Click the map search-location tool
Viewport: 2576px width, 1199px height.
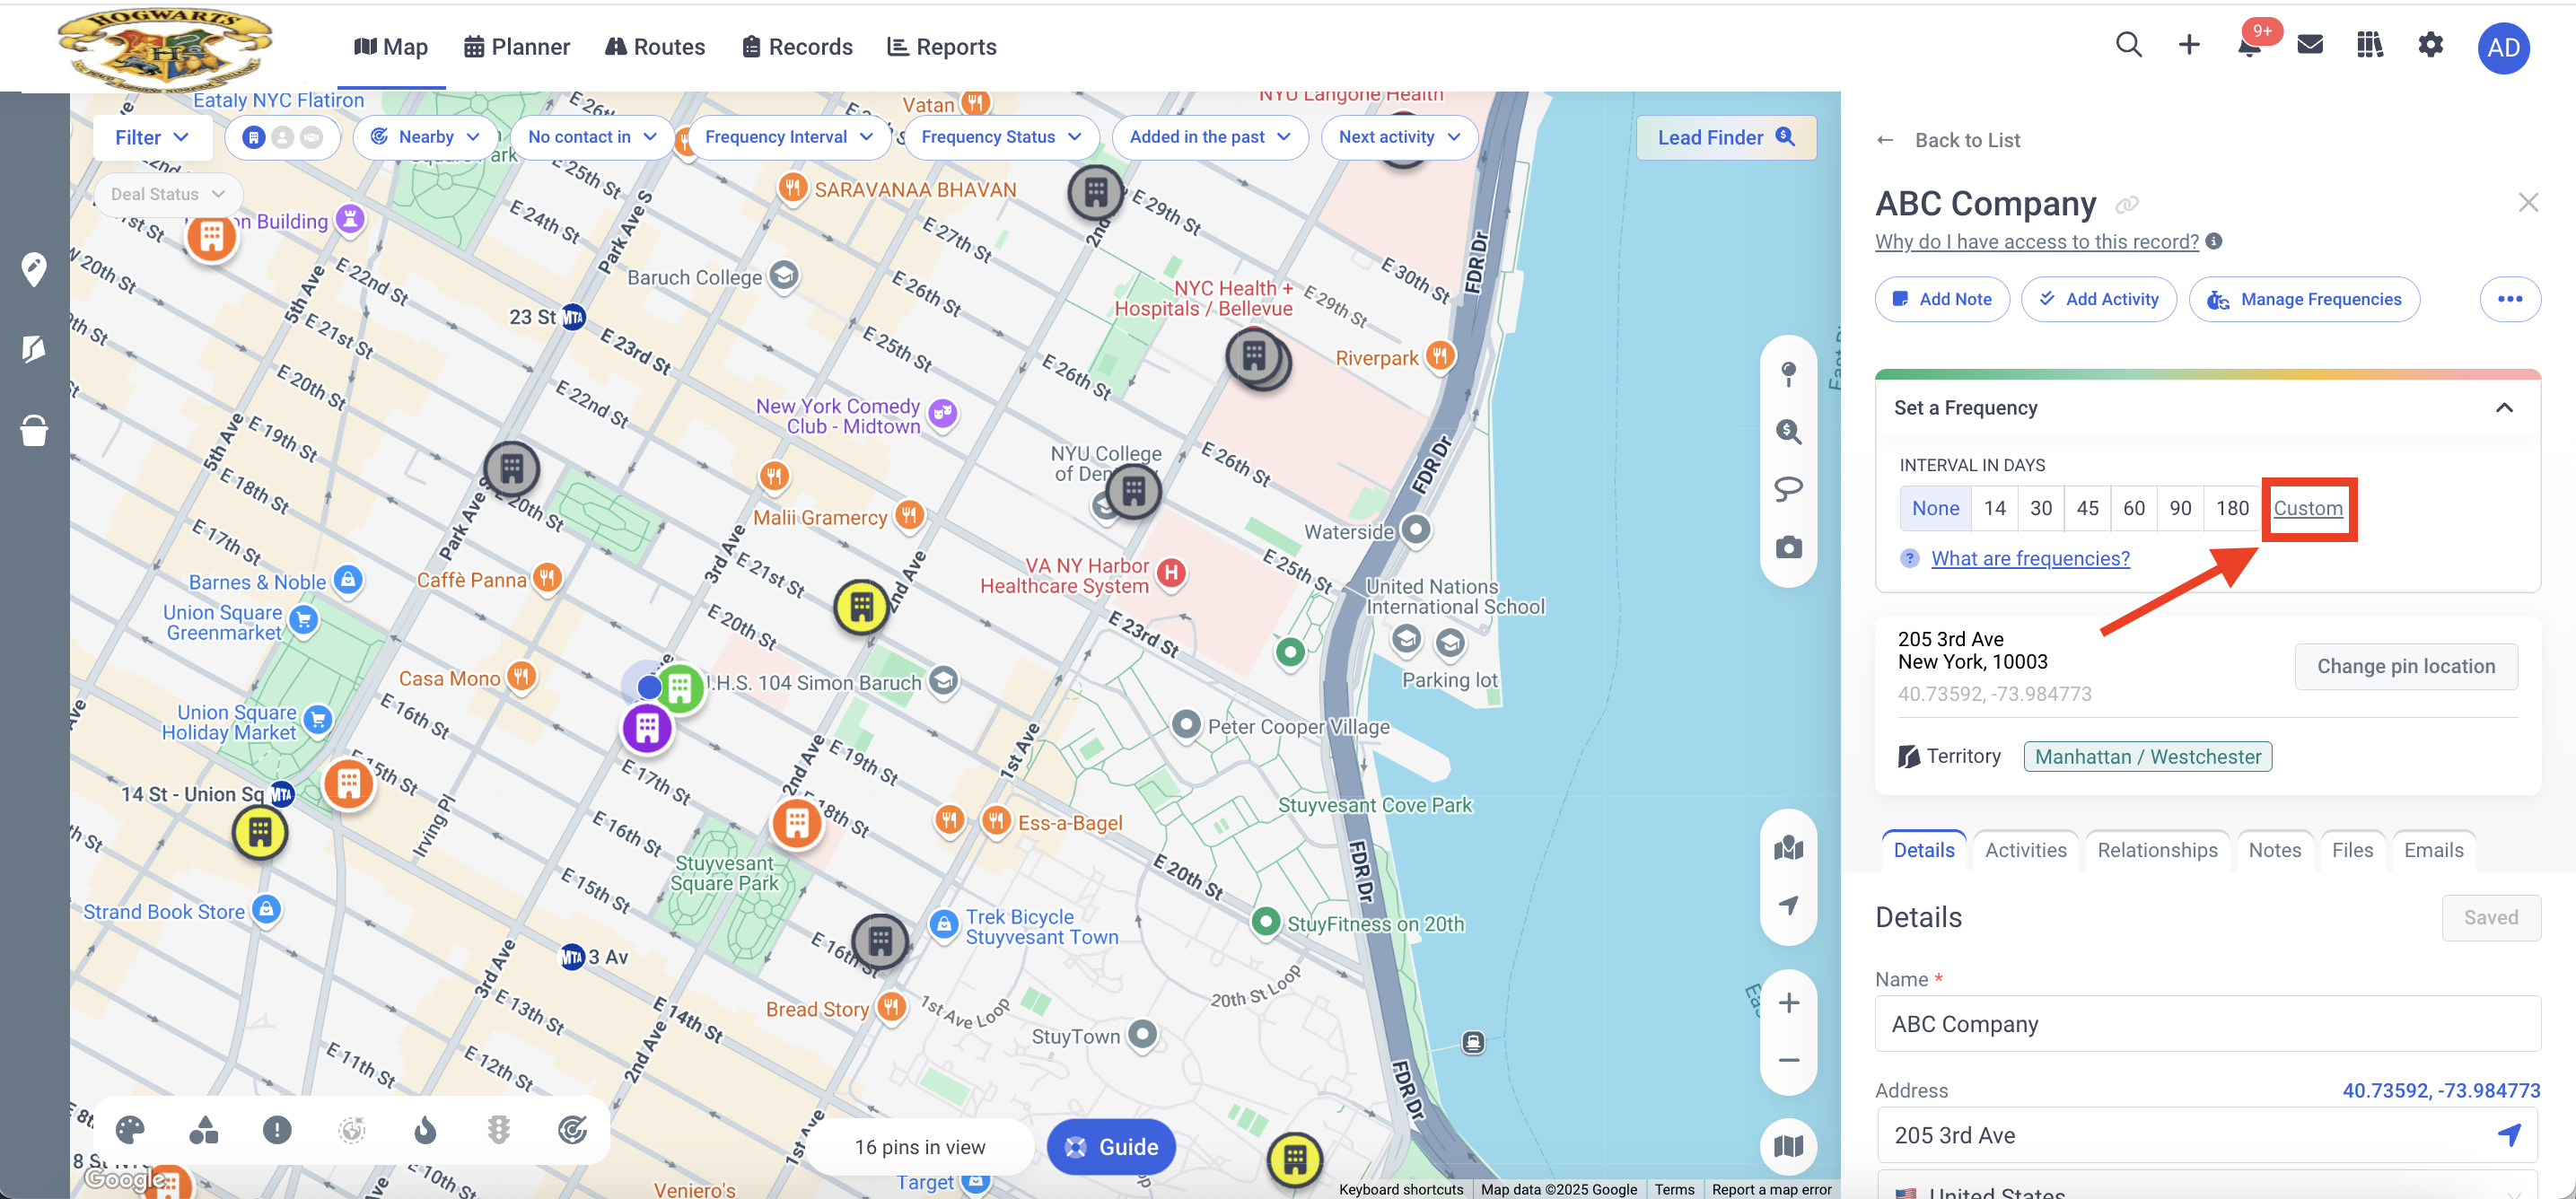tap(1788, 431)
